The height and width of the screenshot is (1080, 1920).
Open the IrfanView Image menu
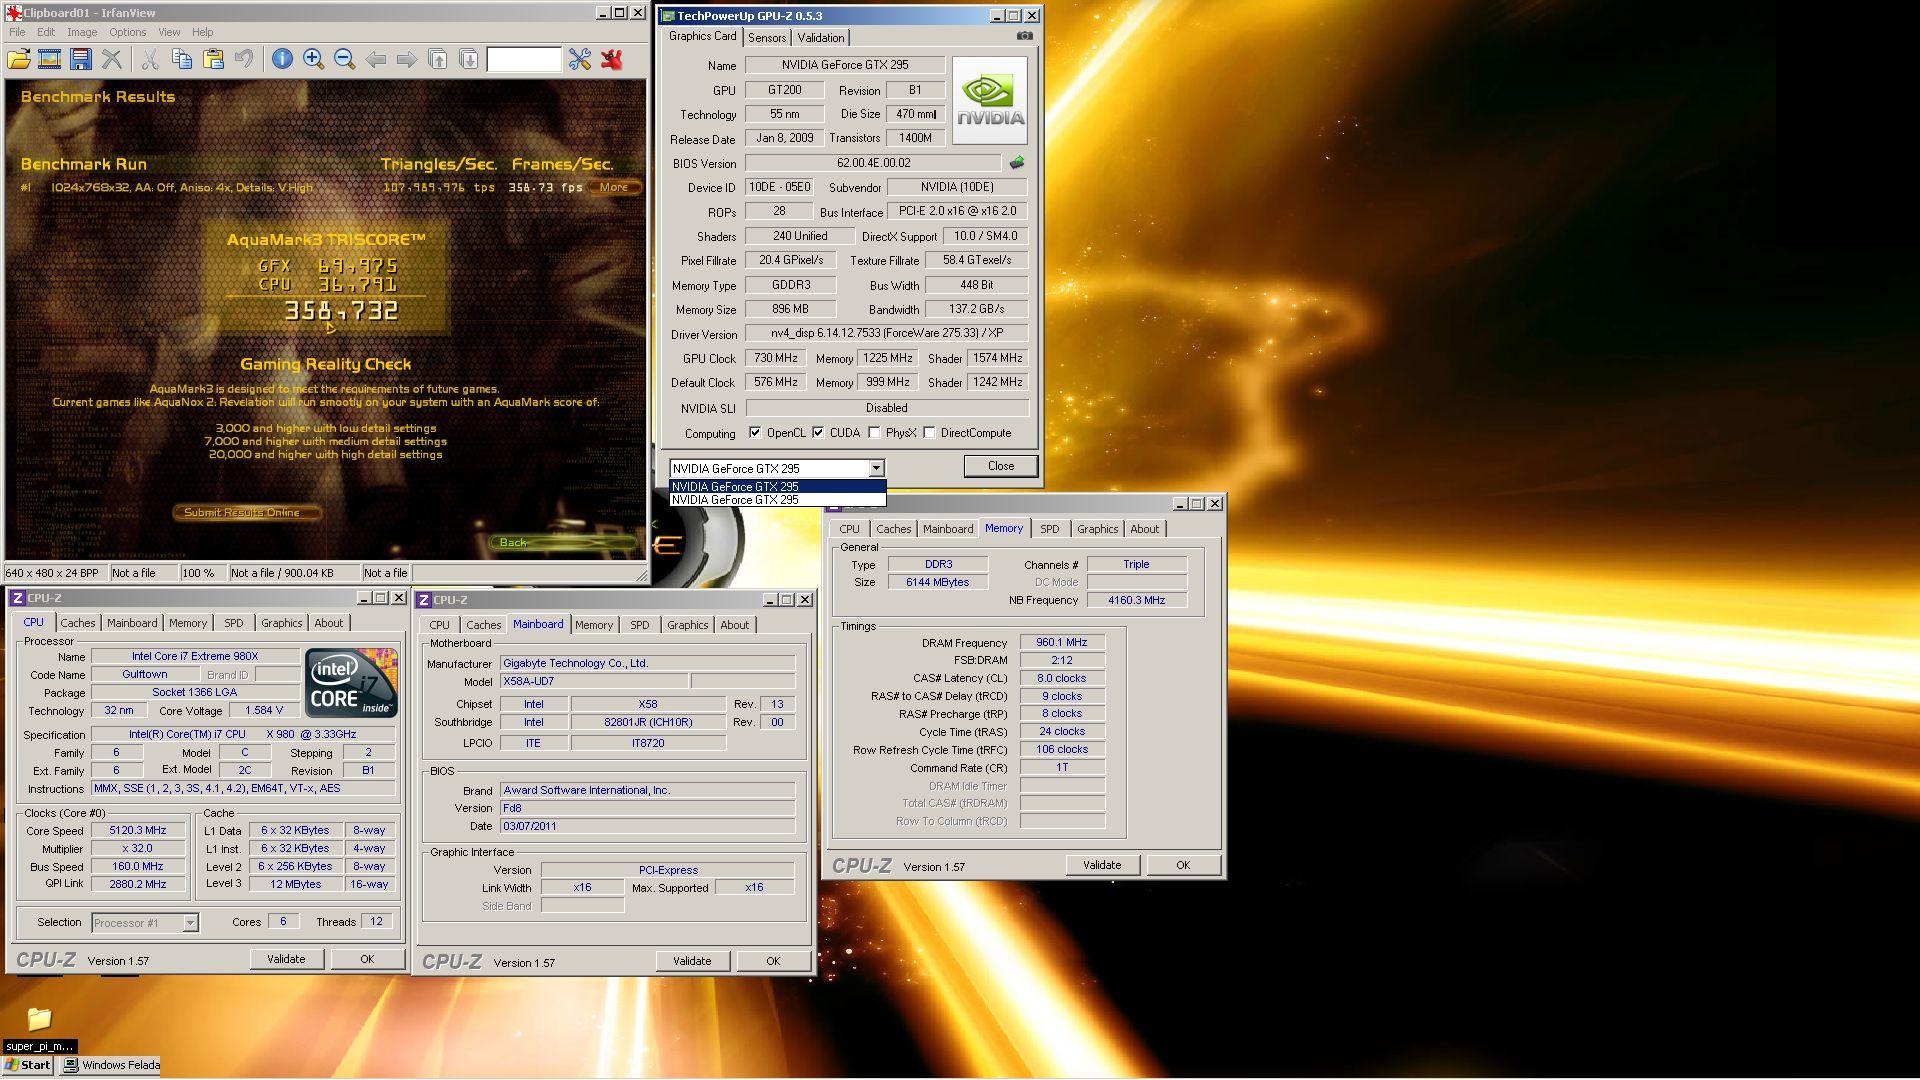tap(82, 32)
